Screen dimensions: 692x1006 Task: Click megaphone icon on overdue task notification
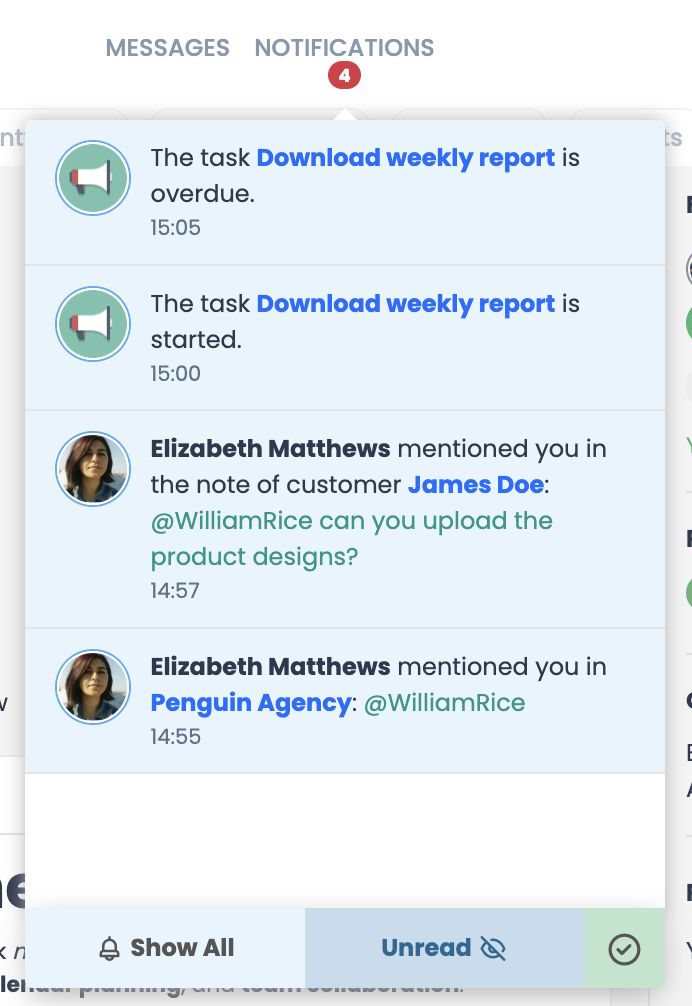92,178
